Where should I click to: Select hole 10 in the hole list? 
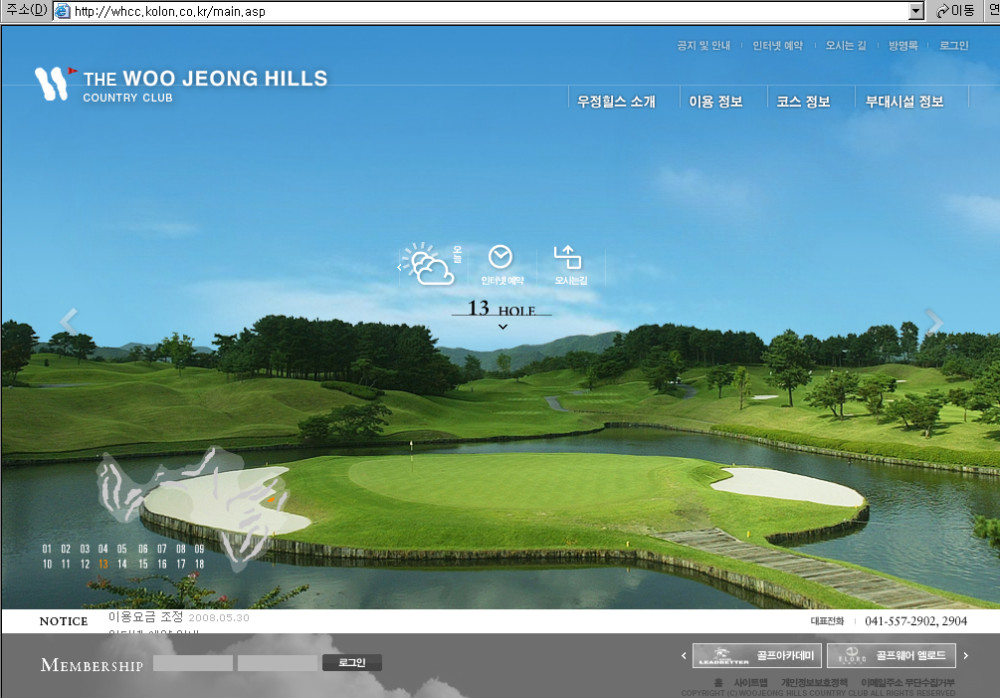47,564
